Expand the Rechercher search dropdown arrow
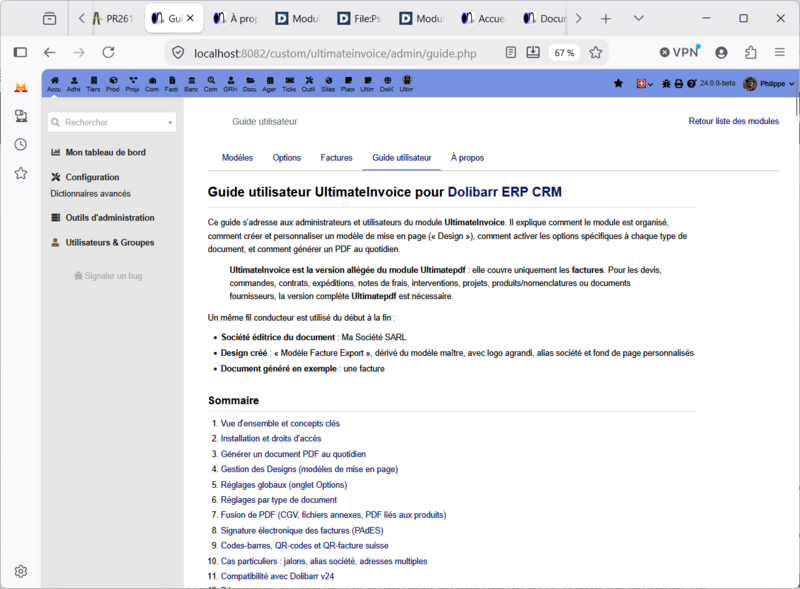 tap(170, 122)
